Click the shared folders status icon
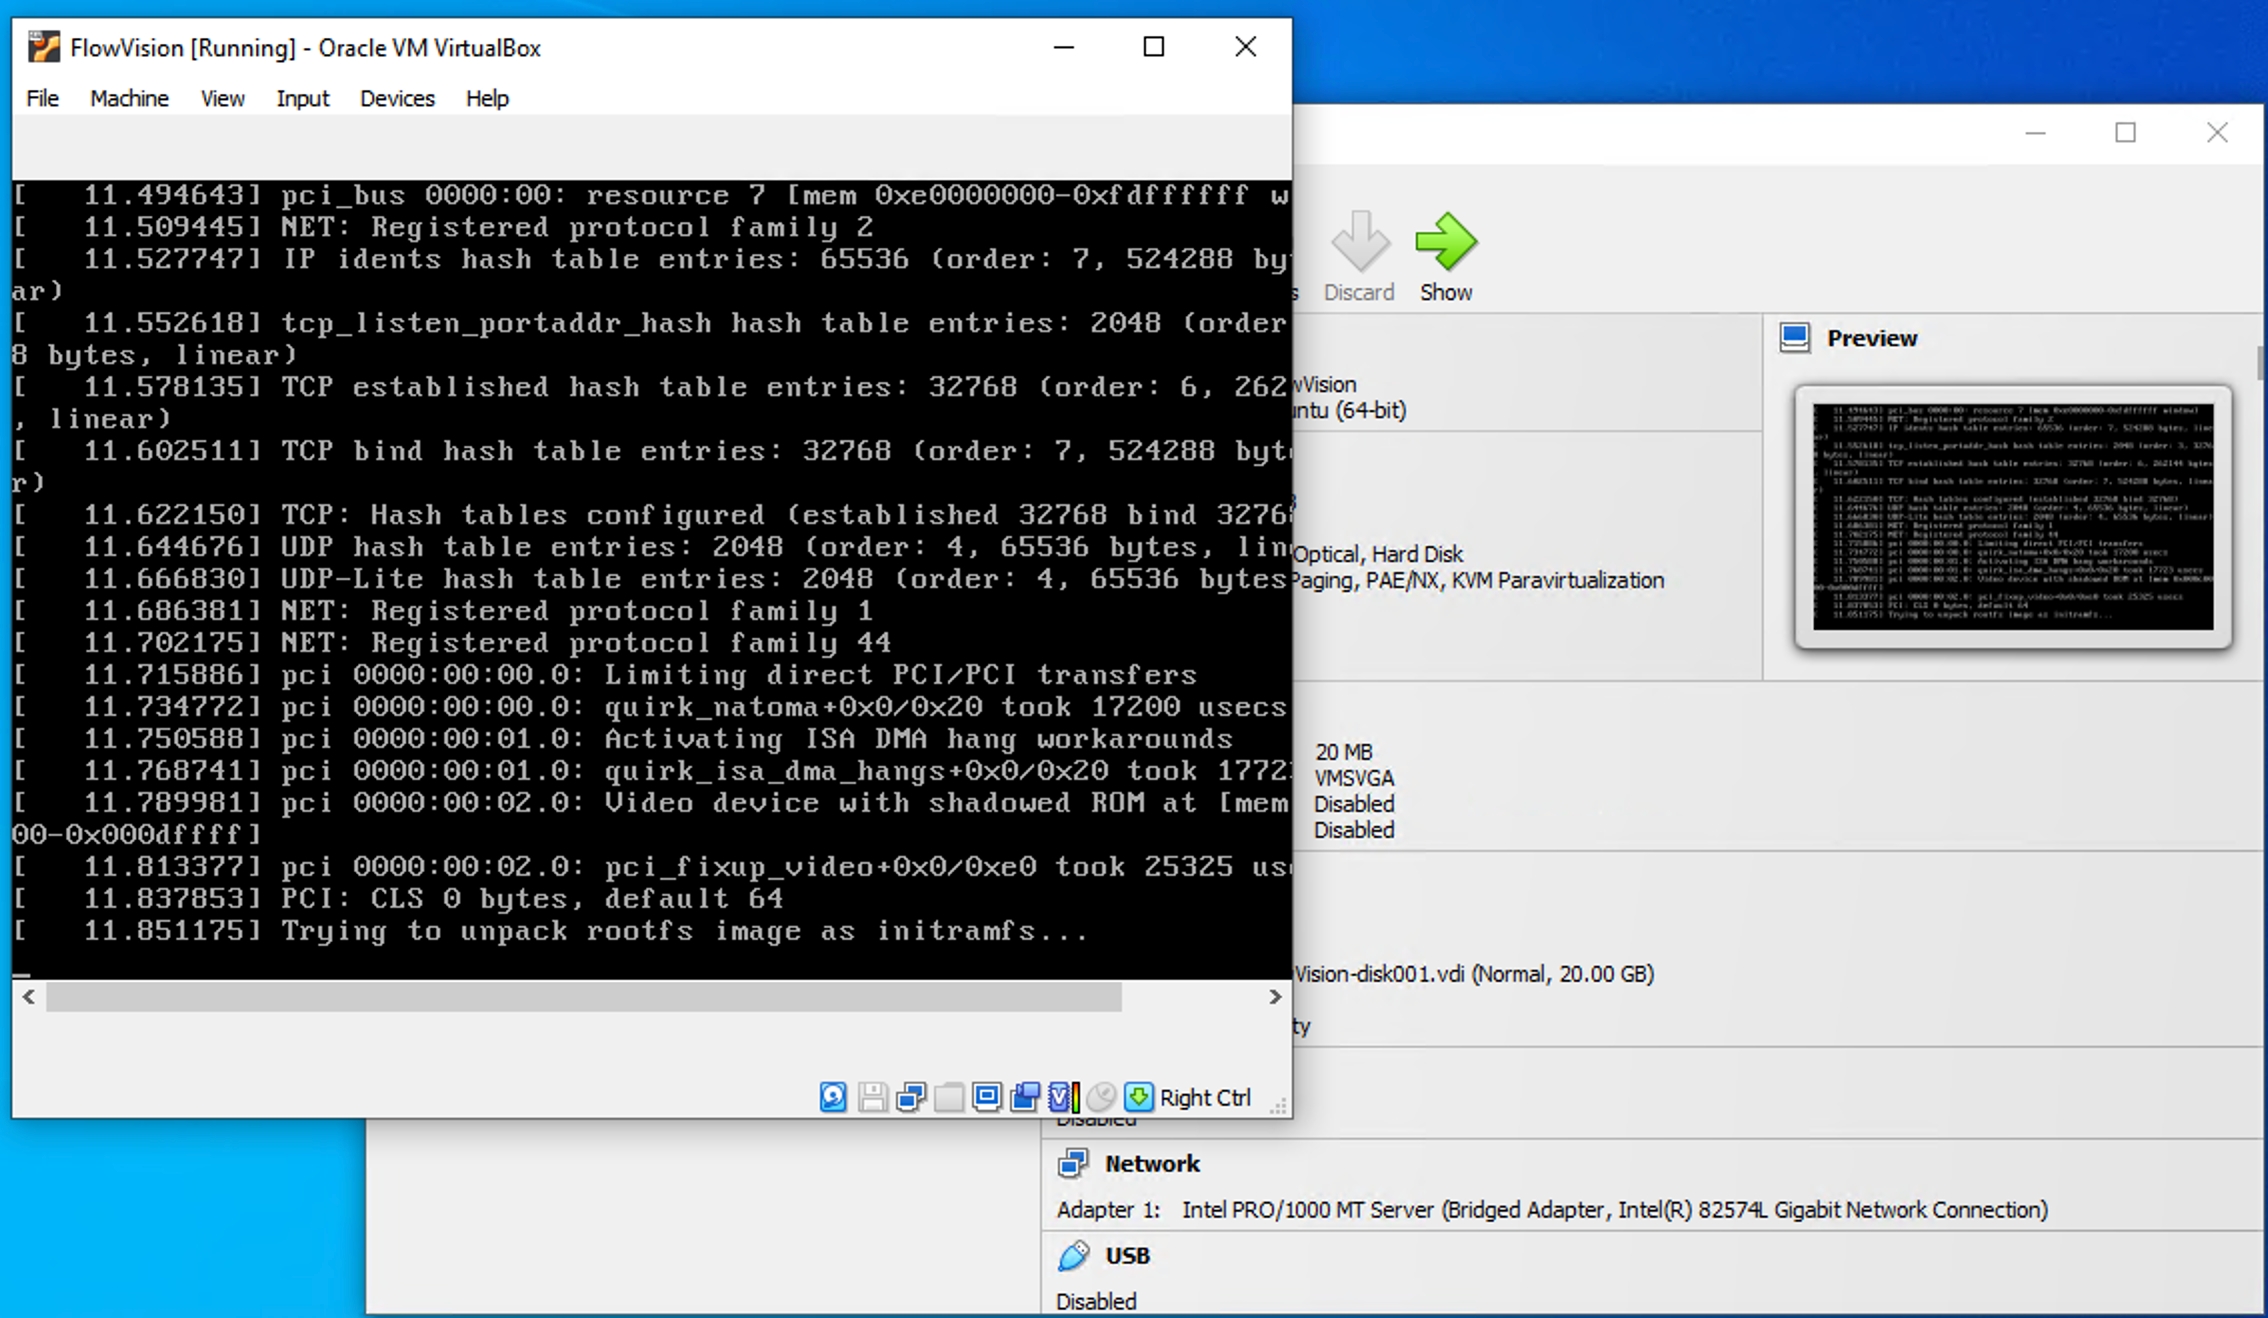 pos(949,1097)
